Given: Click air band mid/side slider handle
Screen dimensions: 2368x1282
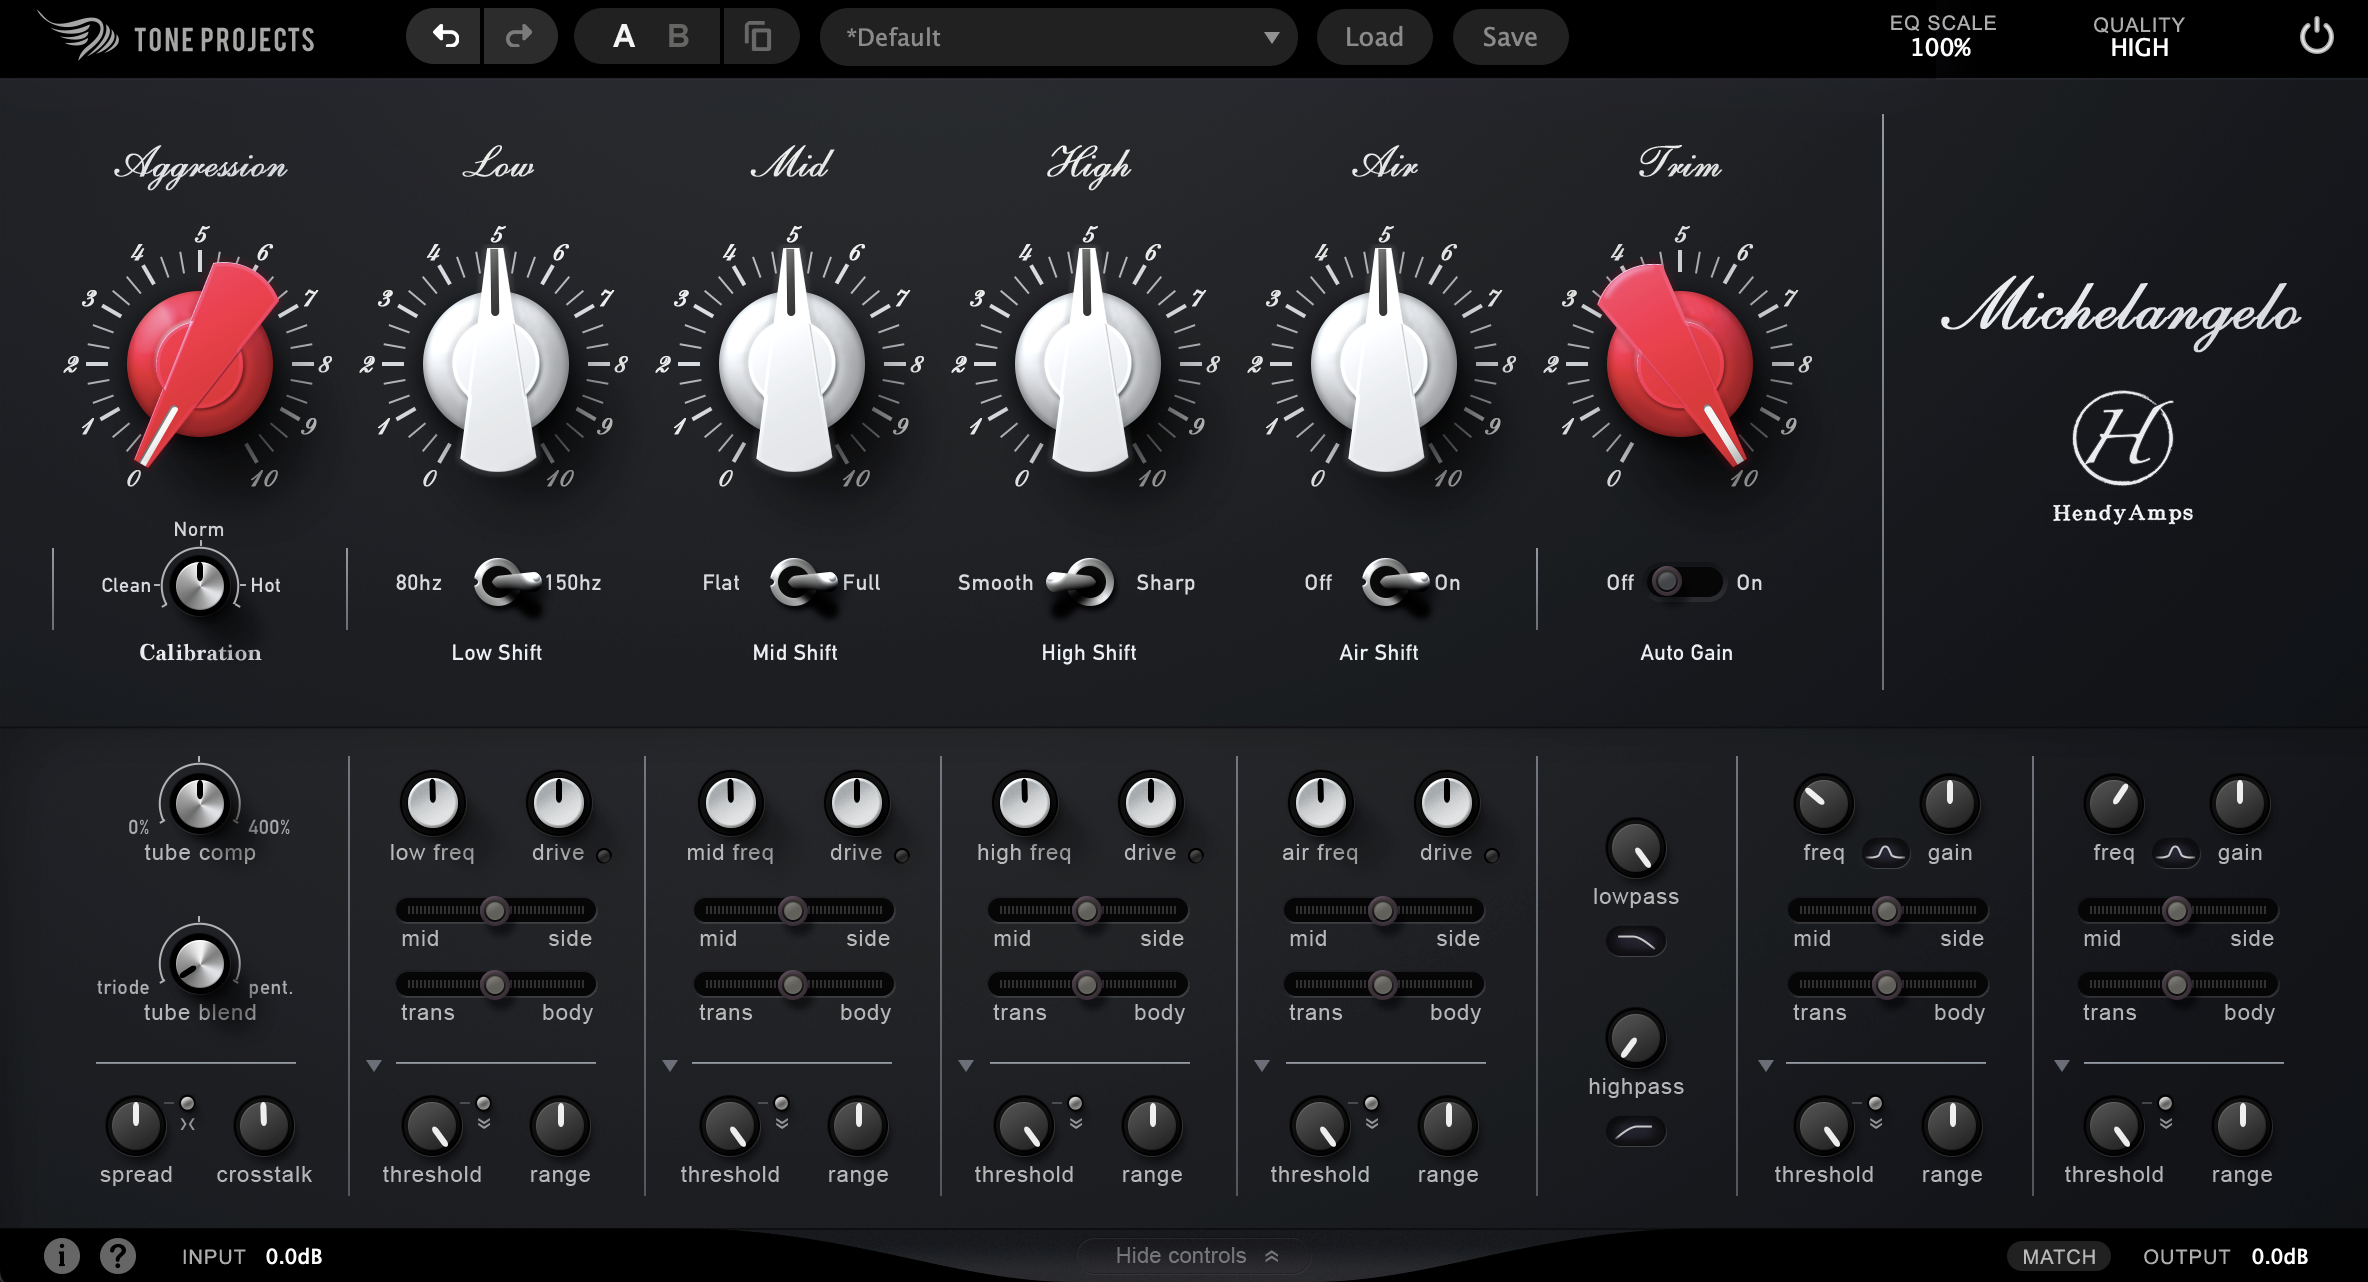Looking at the screenshot, I should (1383, 910).
